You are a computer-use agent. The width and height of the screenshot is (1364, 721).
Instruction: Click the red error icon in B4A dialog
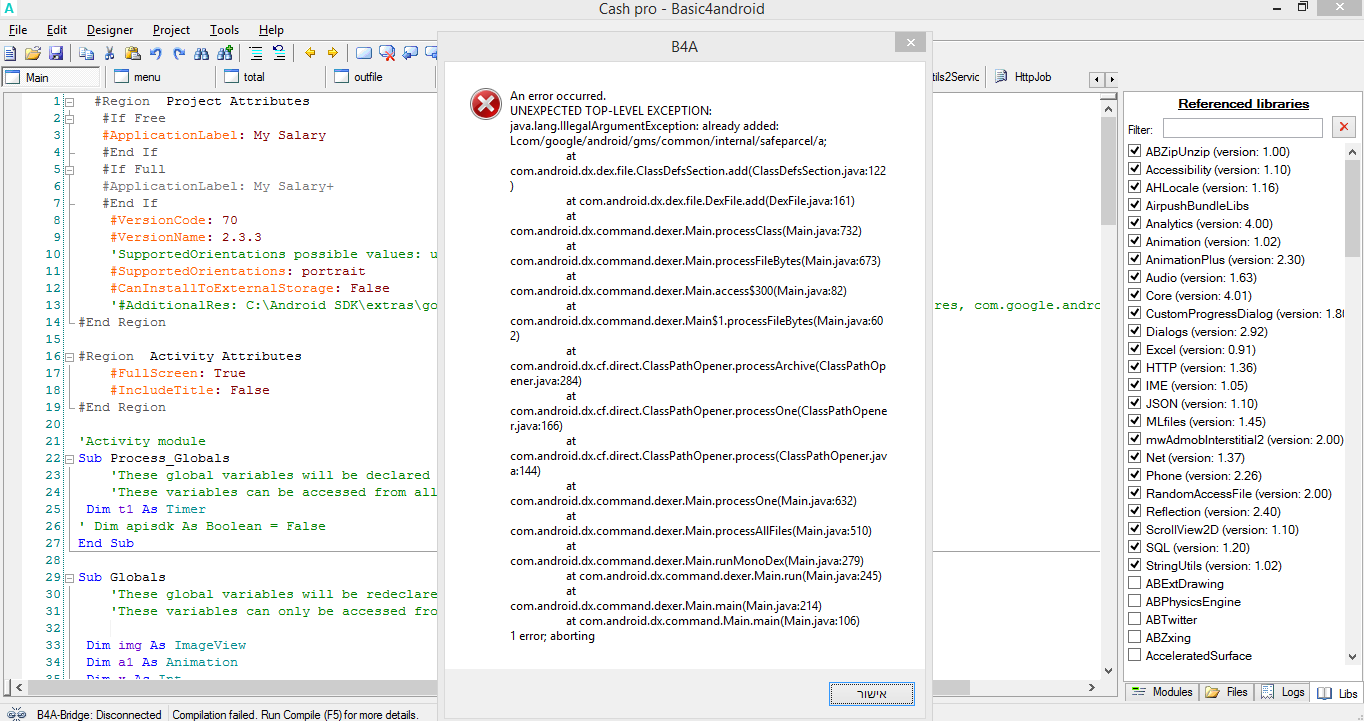(x=486, y=103)
